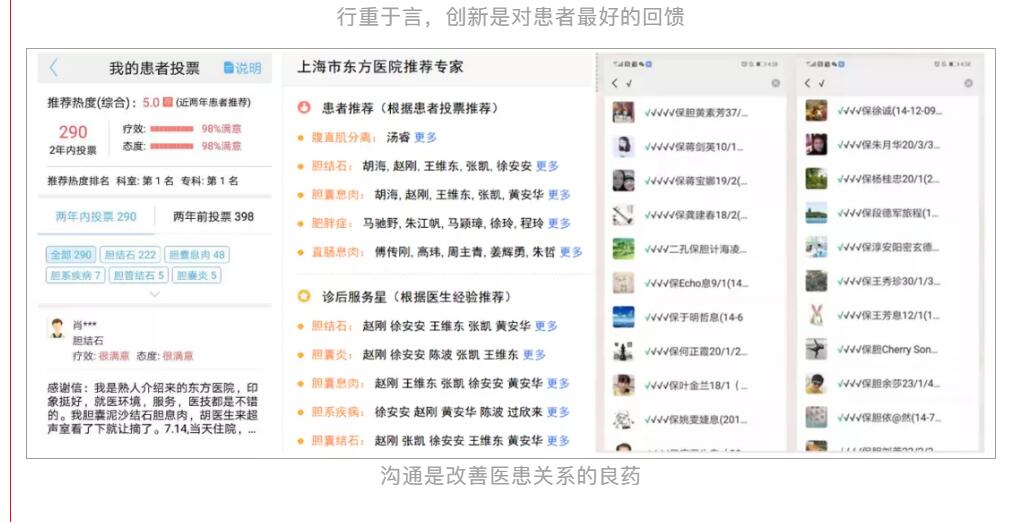Image resolution: width=1009 pixels, height=524 pixels.
Task: Open 更多 for 胆囊炎 service-star experts
Action: [x=534, y=355]
